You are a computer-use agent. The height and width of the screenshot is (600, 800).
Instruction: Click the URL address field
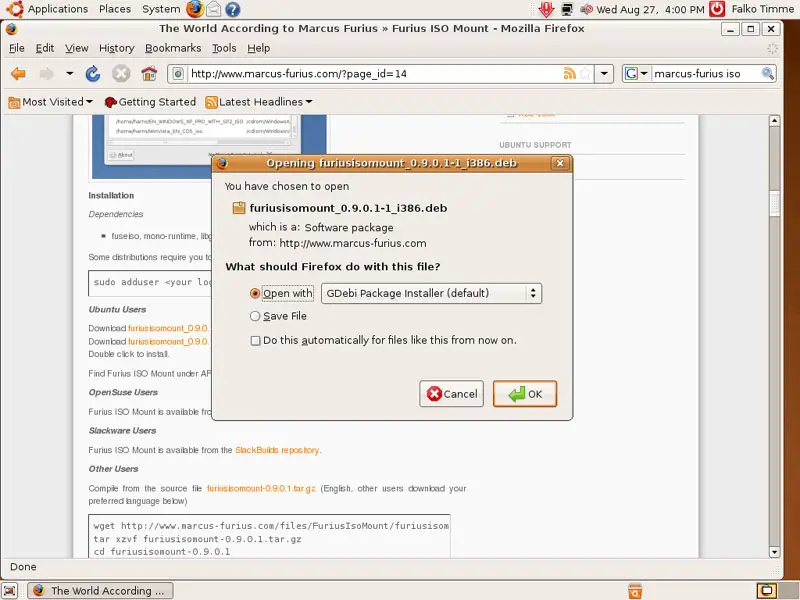375,74
